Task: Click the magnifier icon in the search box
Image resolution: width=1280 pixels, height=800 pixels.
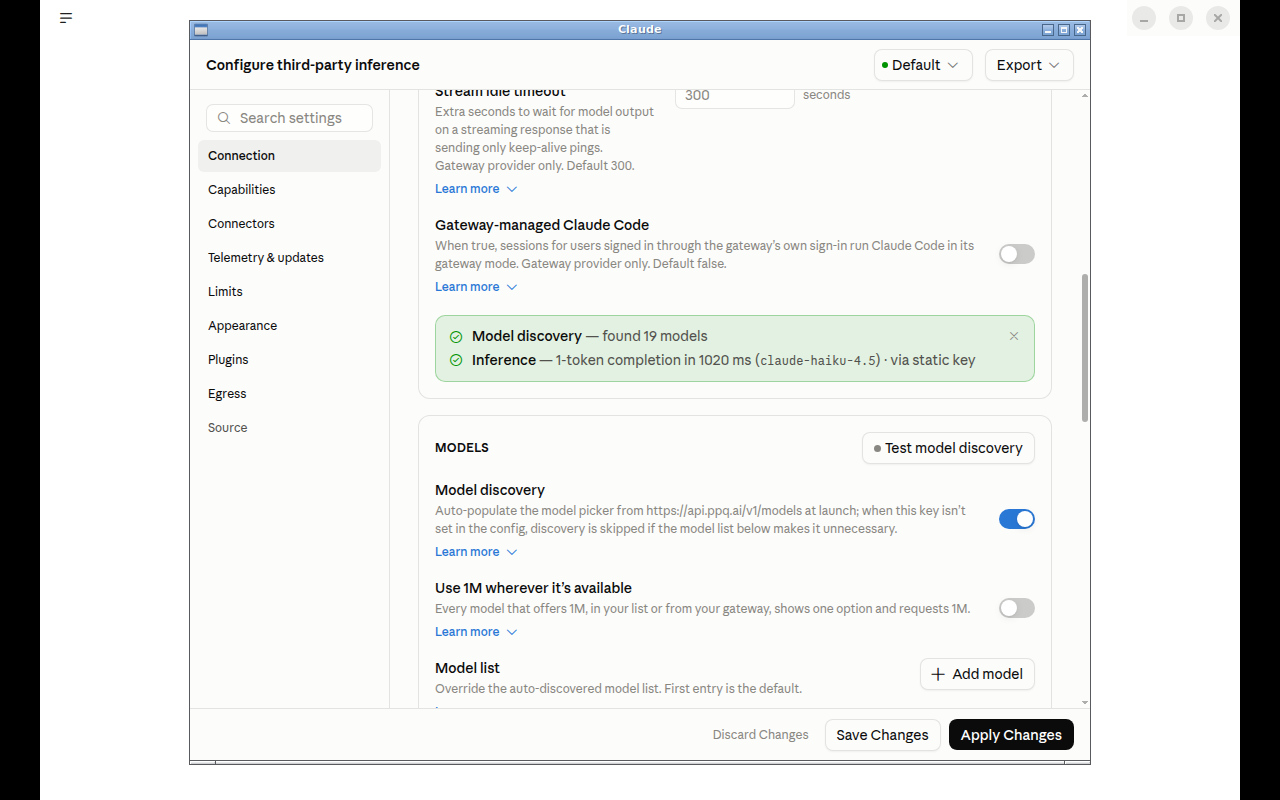Action: coord(224,118)
